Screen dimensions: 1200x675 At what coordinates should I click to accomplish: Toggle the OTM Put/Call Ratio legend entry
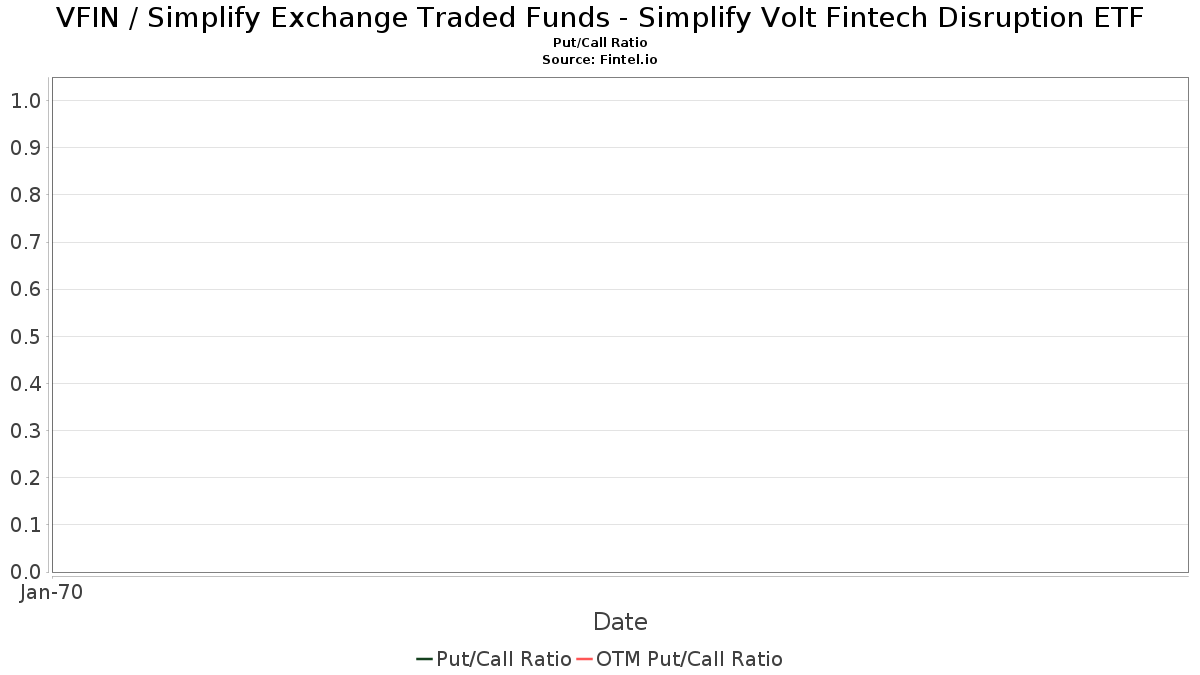(x=680, y=659)
